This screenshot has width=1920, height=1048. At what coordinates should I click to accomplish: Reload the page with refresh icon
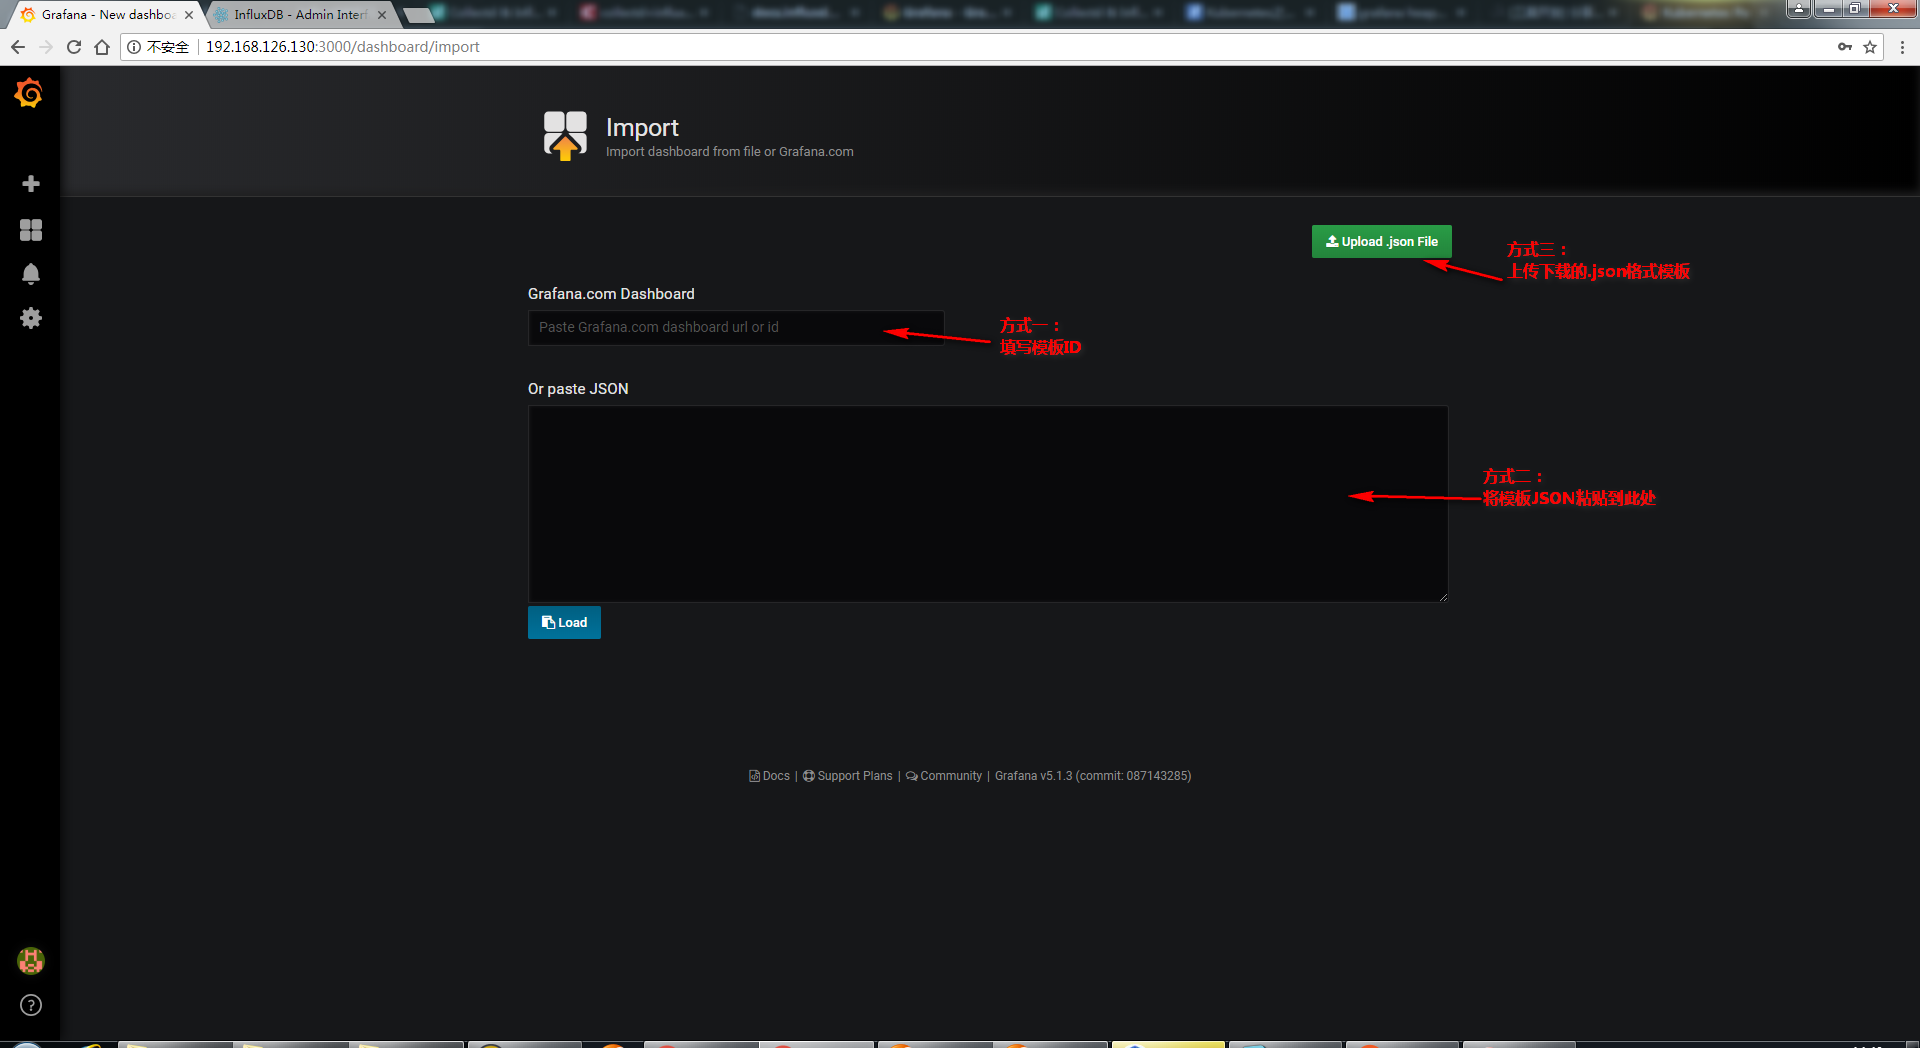click(x=74, y=47)
